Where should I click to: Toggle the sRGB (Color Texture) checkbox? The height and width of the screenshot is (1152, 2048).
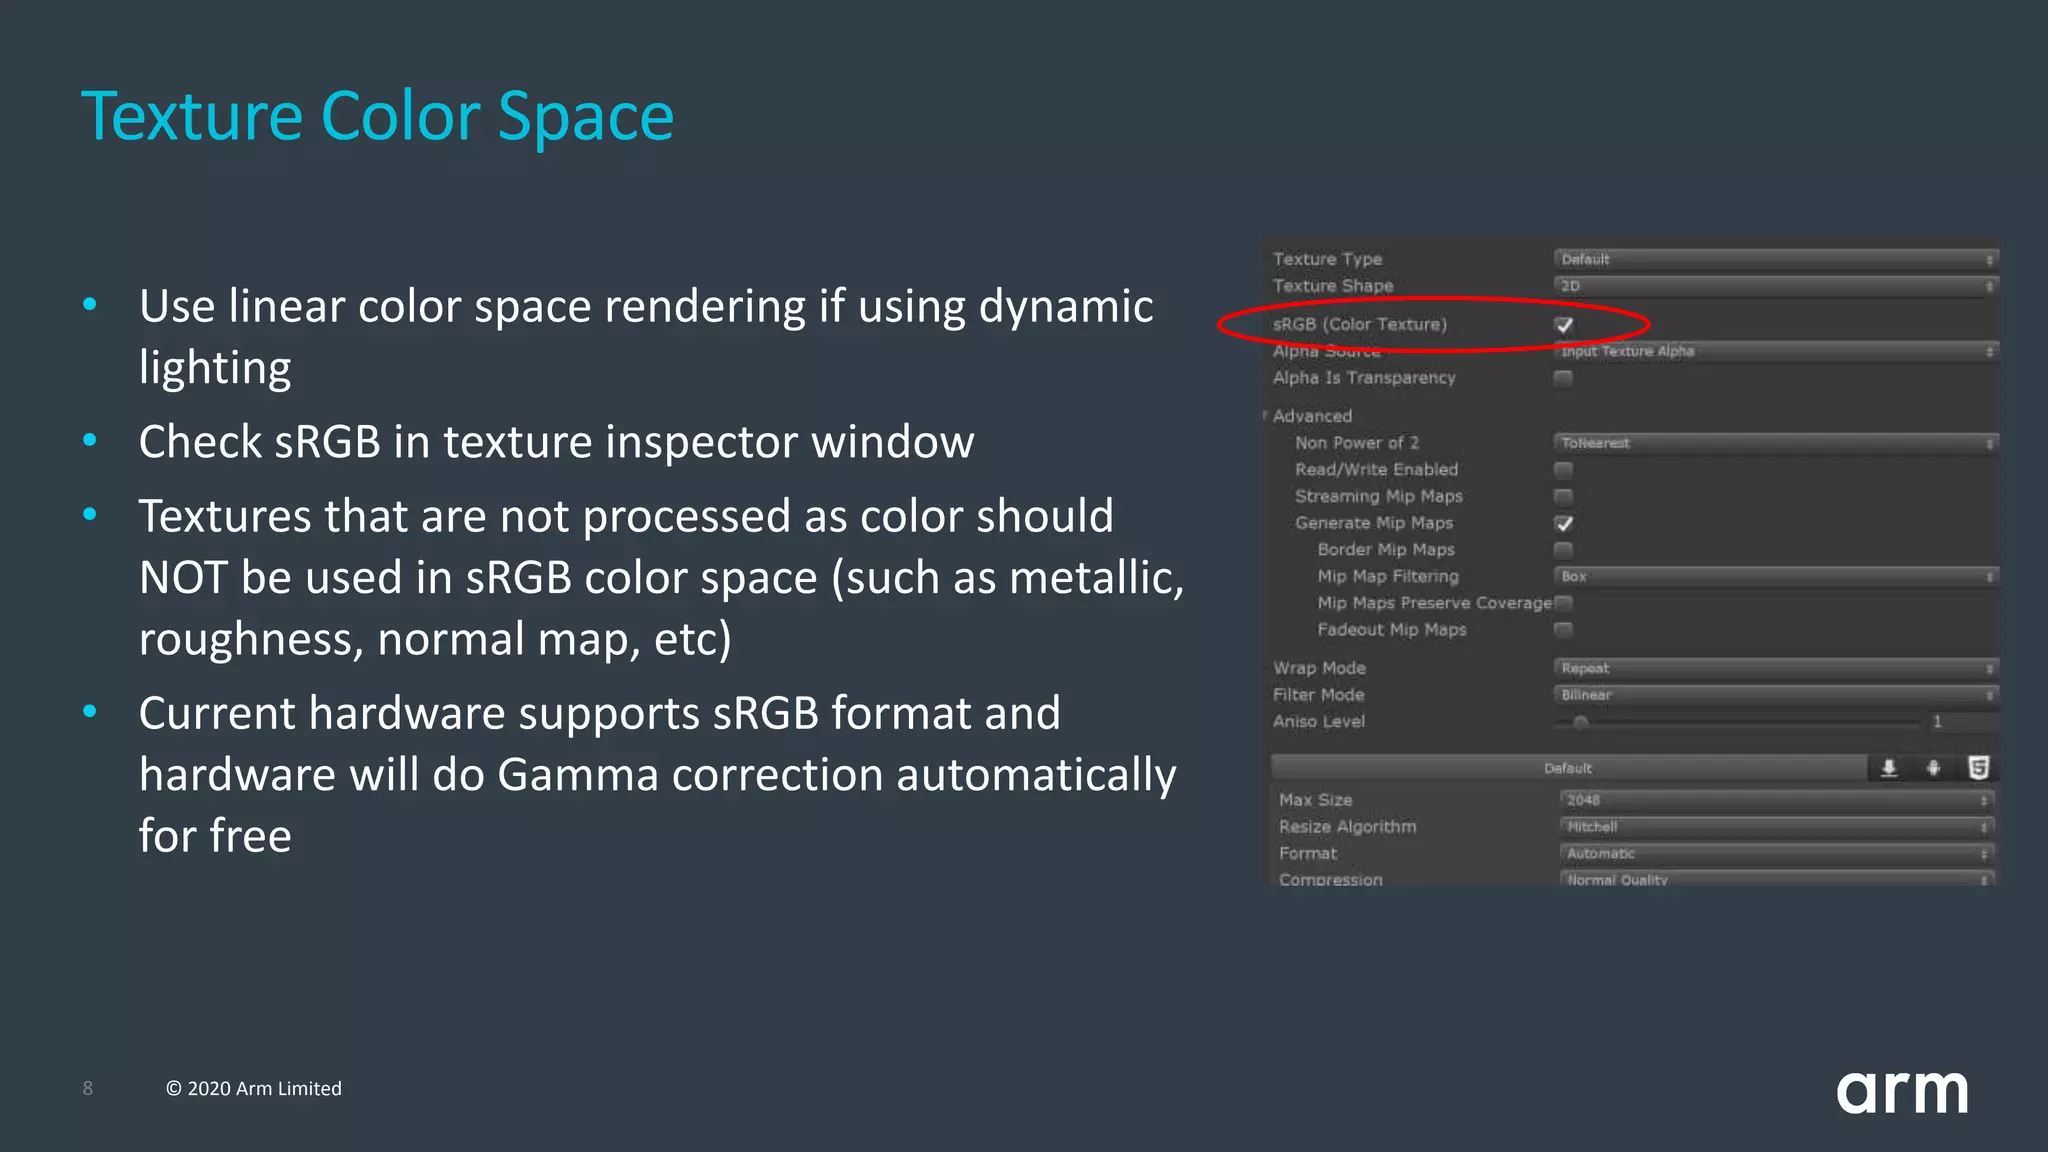coord(1564,324)
